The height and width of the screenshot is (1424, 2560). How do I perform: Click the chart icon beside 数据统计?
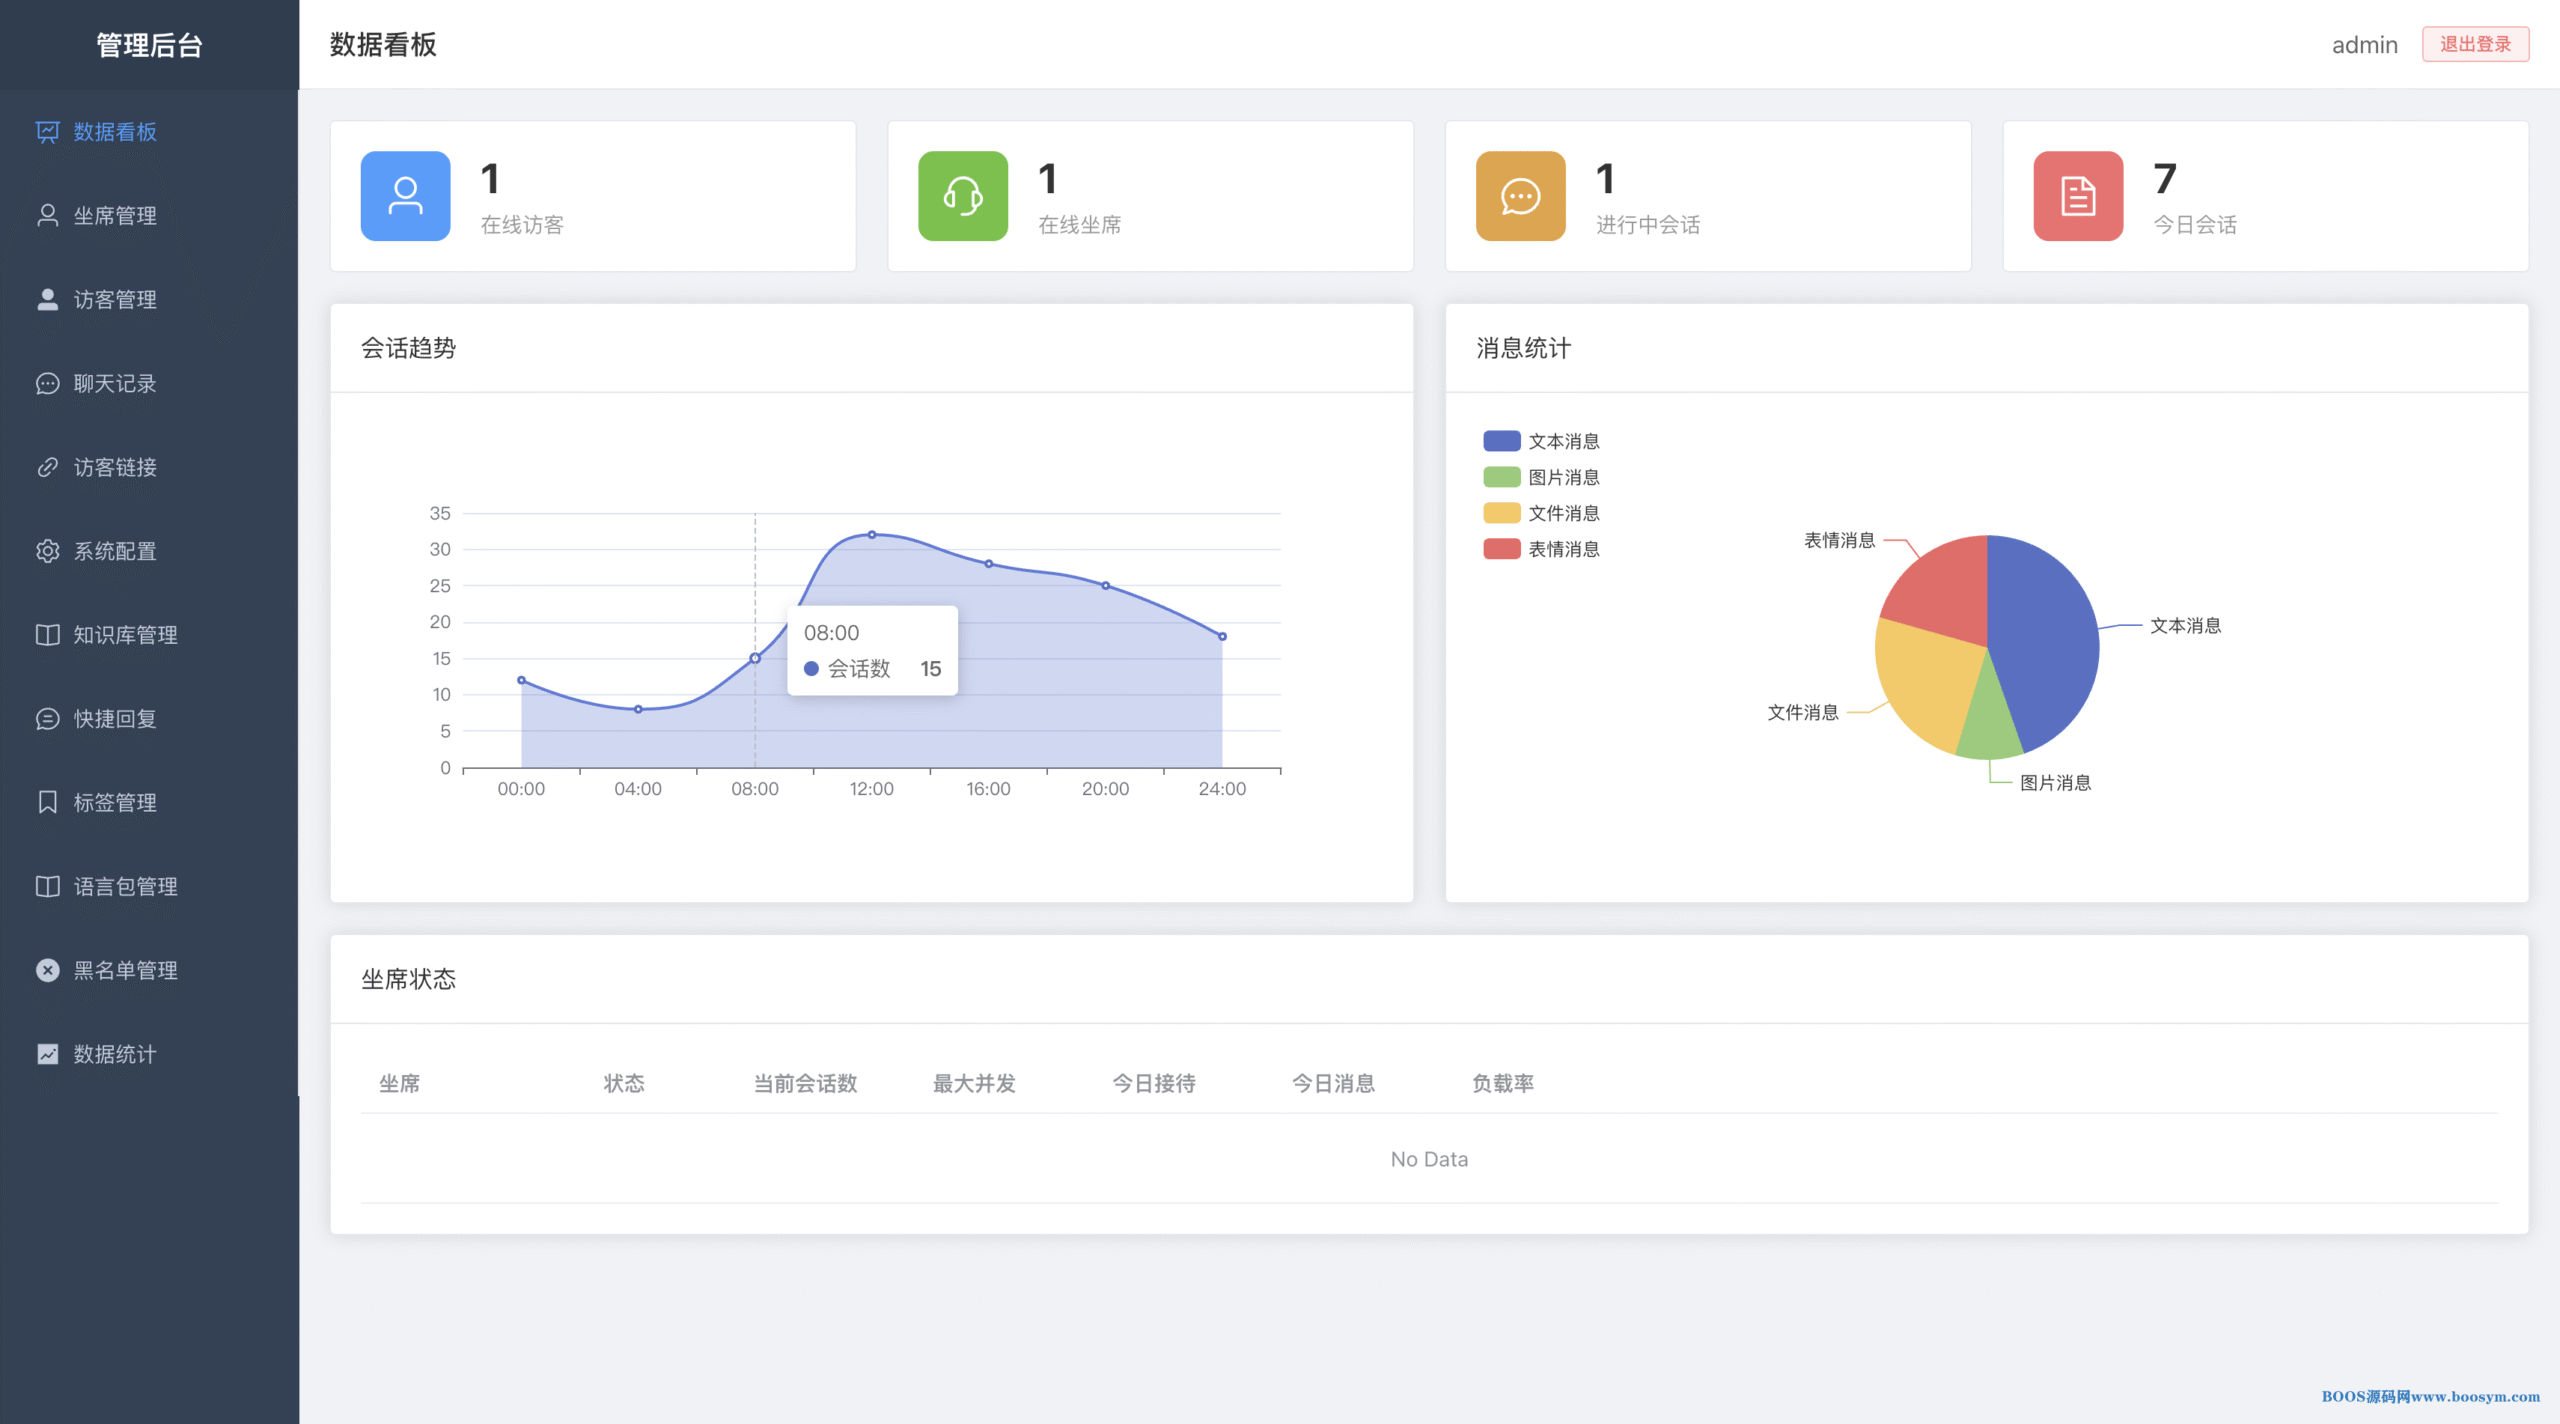[x=47, y=1054]
